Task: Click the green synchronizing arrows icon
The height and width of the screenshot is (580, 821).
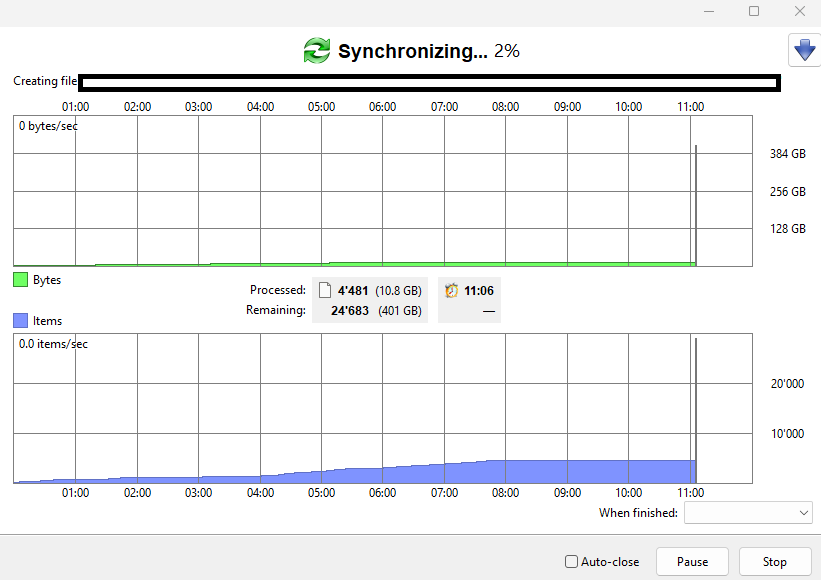Action: click(x=317, y=51)
